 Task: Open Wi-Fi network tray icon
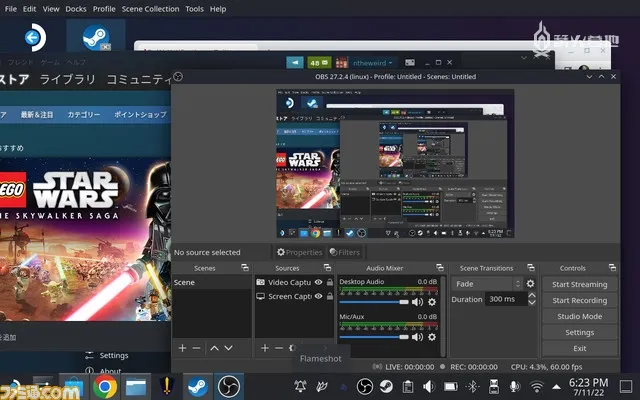tap(537, 386)
